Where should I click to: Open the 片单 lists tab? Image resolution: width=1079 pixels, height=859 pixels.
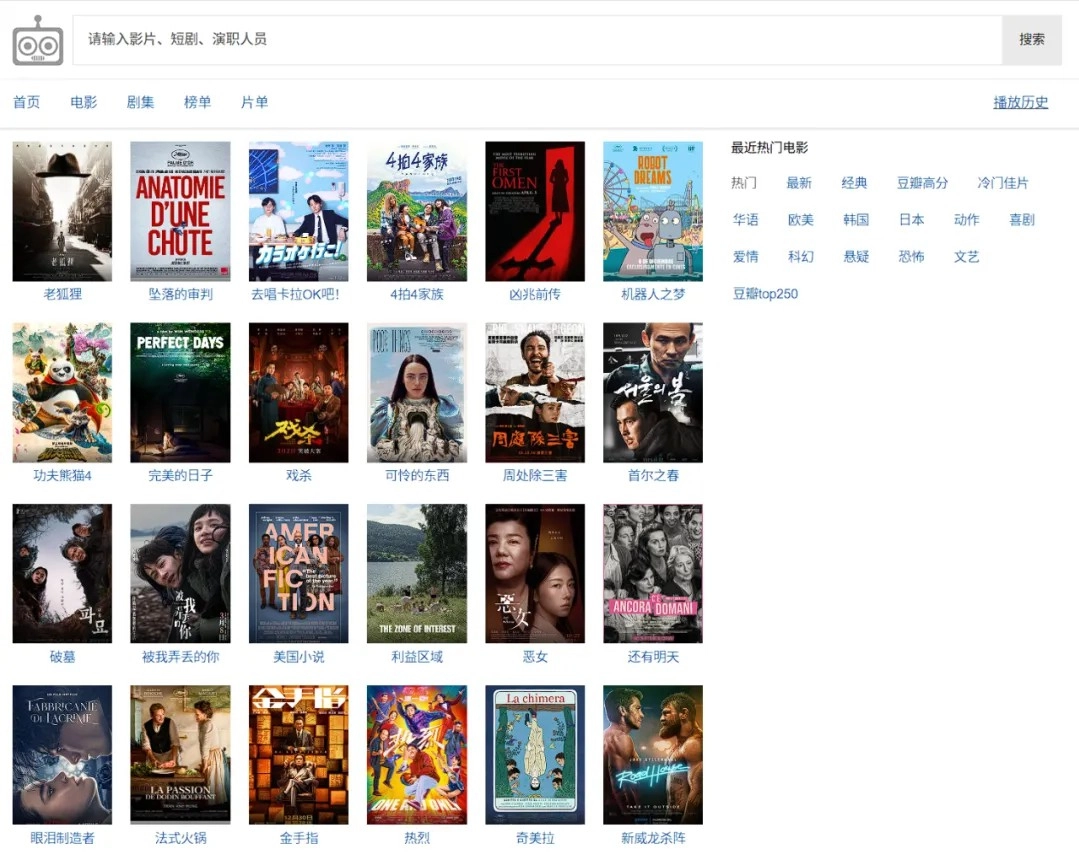255,102
